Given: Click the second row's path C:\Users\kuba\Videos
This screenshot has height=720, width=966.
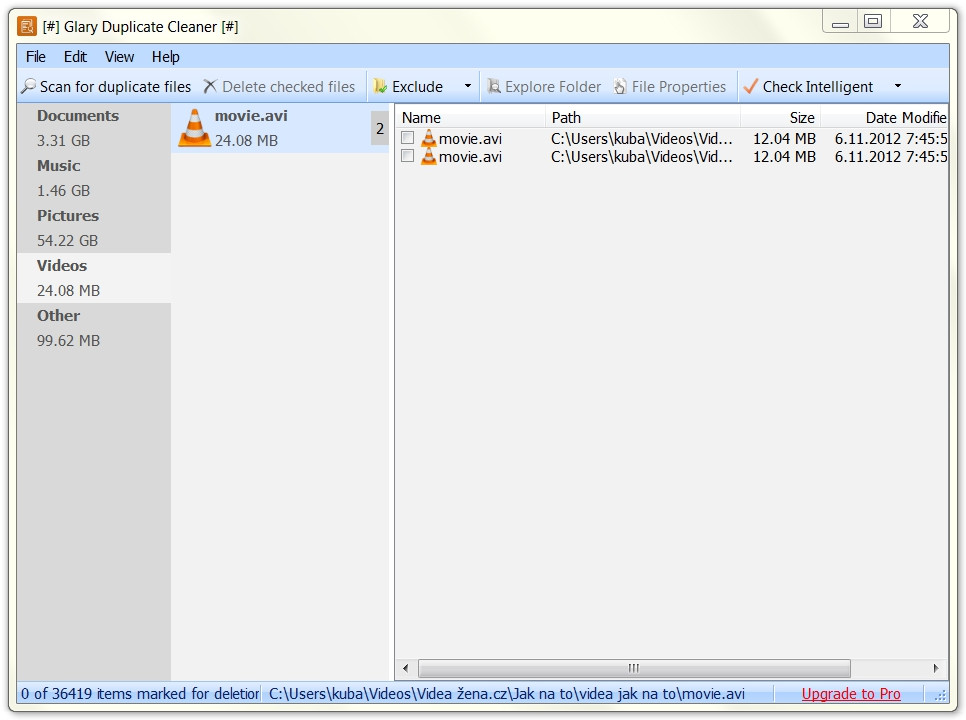Looking at the screenshot, I should (641, 157).
